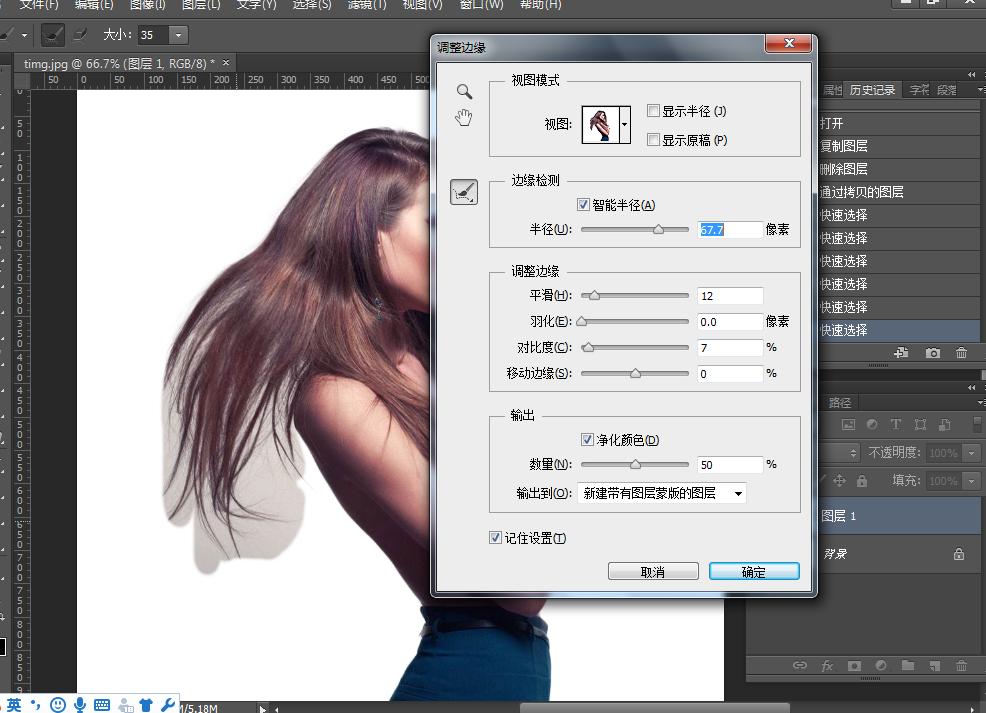Click the microphone icon in IME toolbar
Screen dimensions: 986x713
[80, 705]
